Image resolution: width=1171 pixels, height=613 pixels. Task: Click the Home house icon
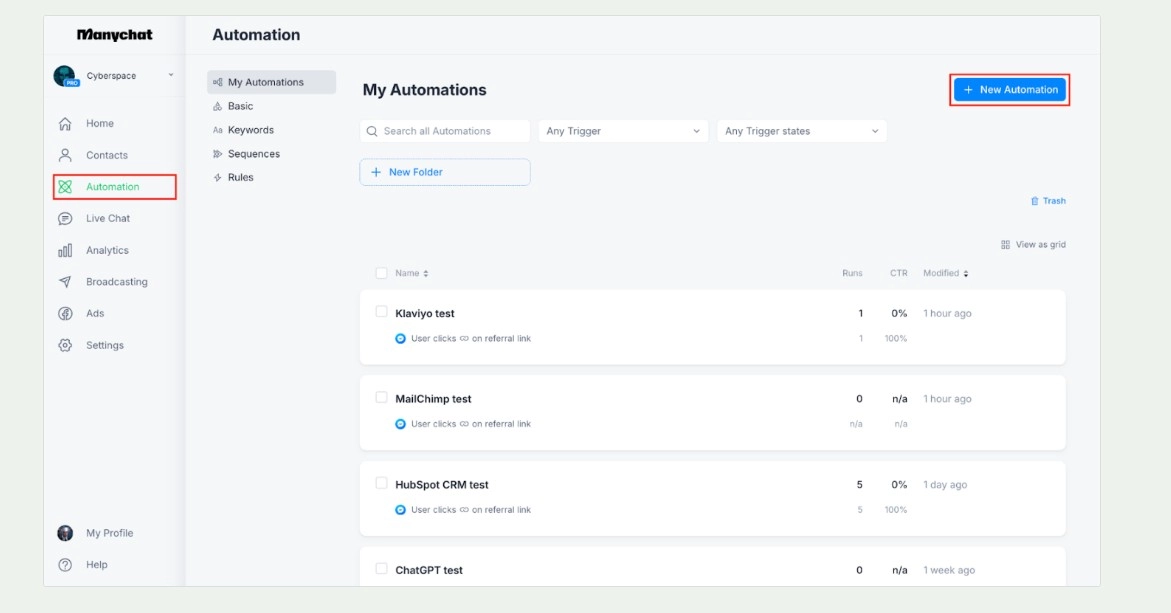(x=66, y=123)
